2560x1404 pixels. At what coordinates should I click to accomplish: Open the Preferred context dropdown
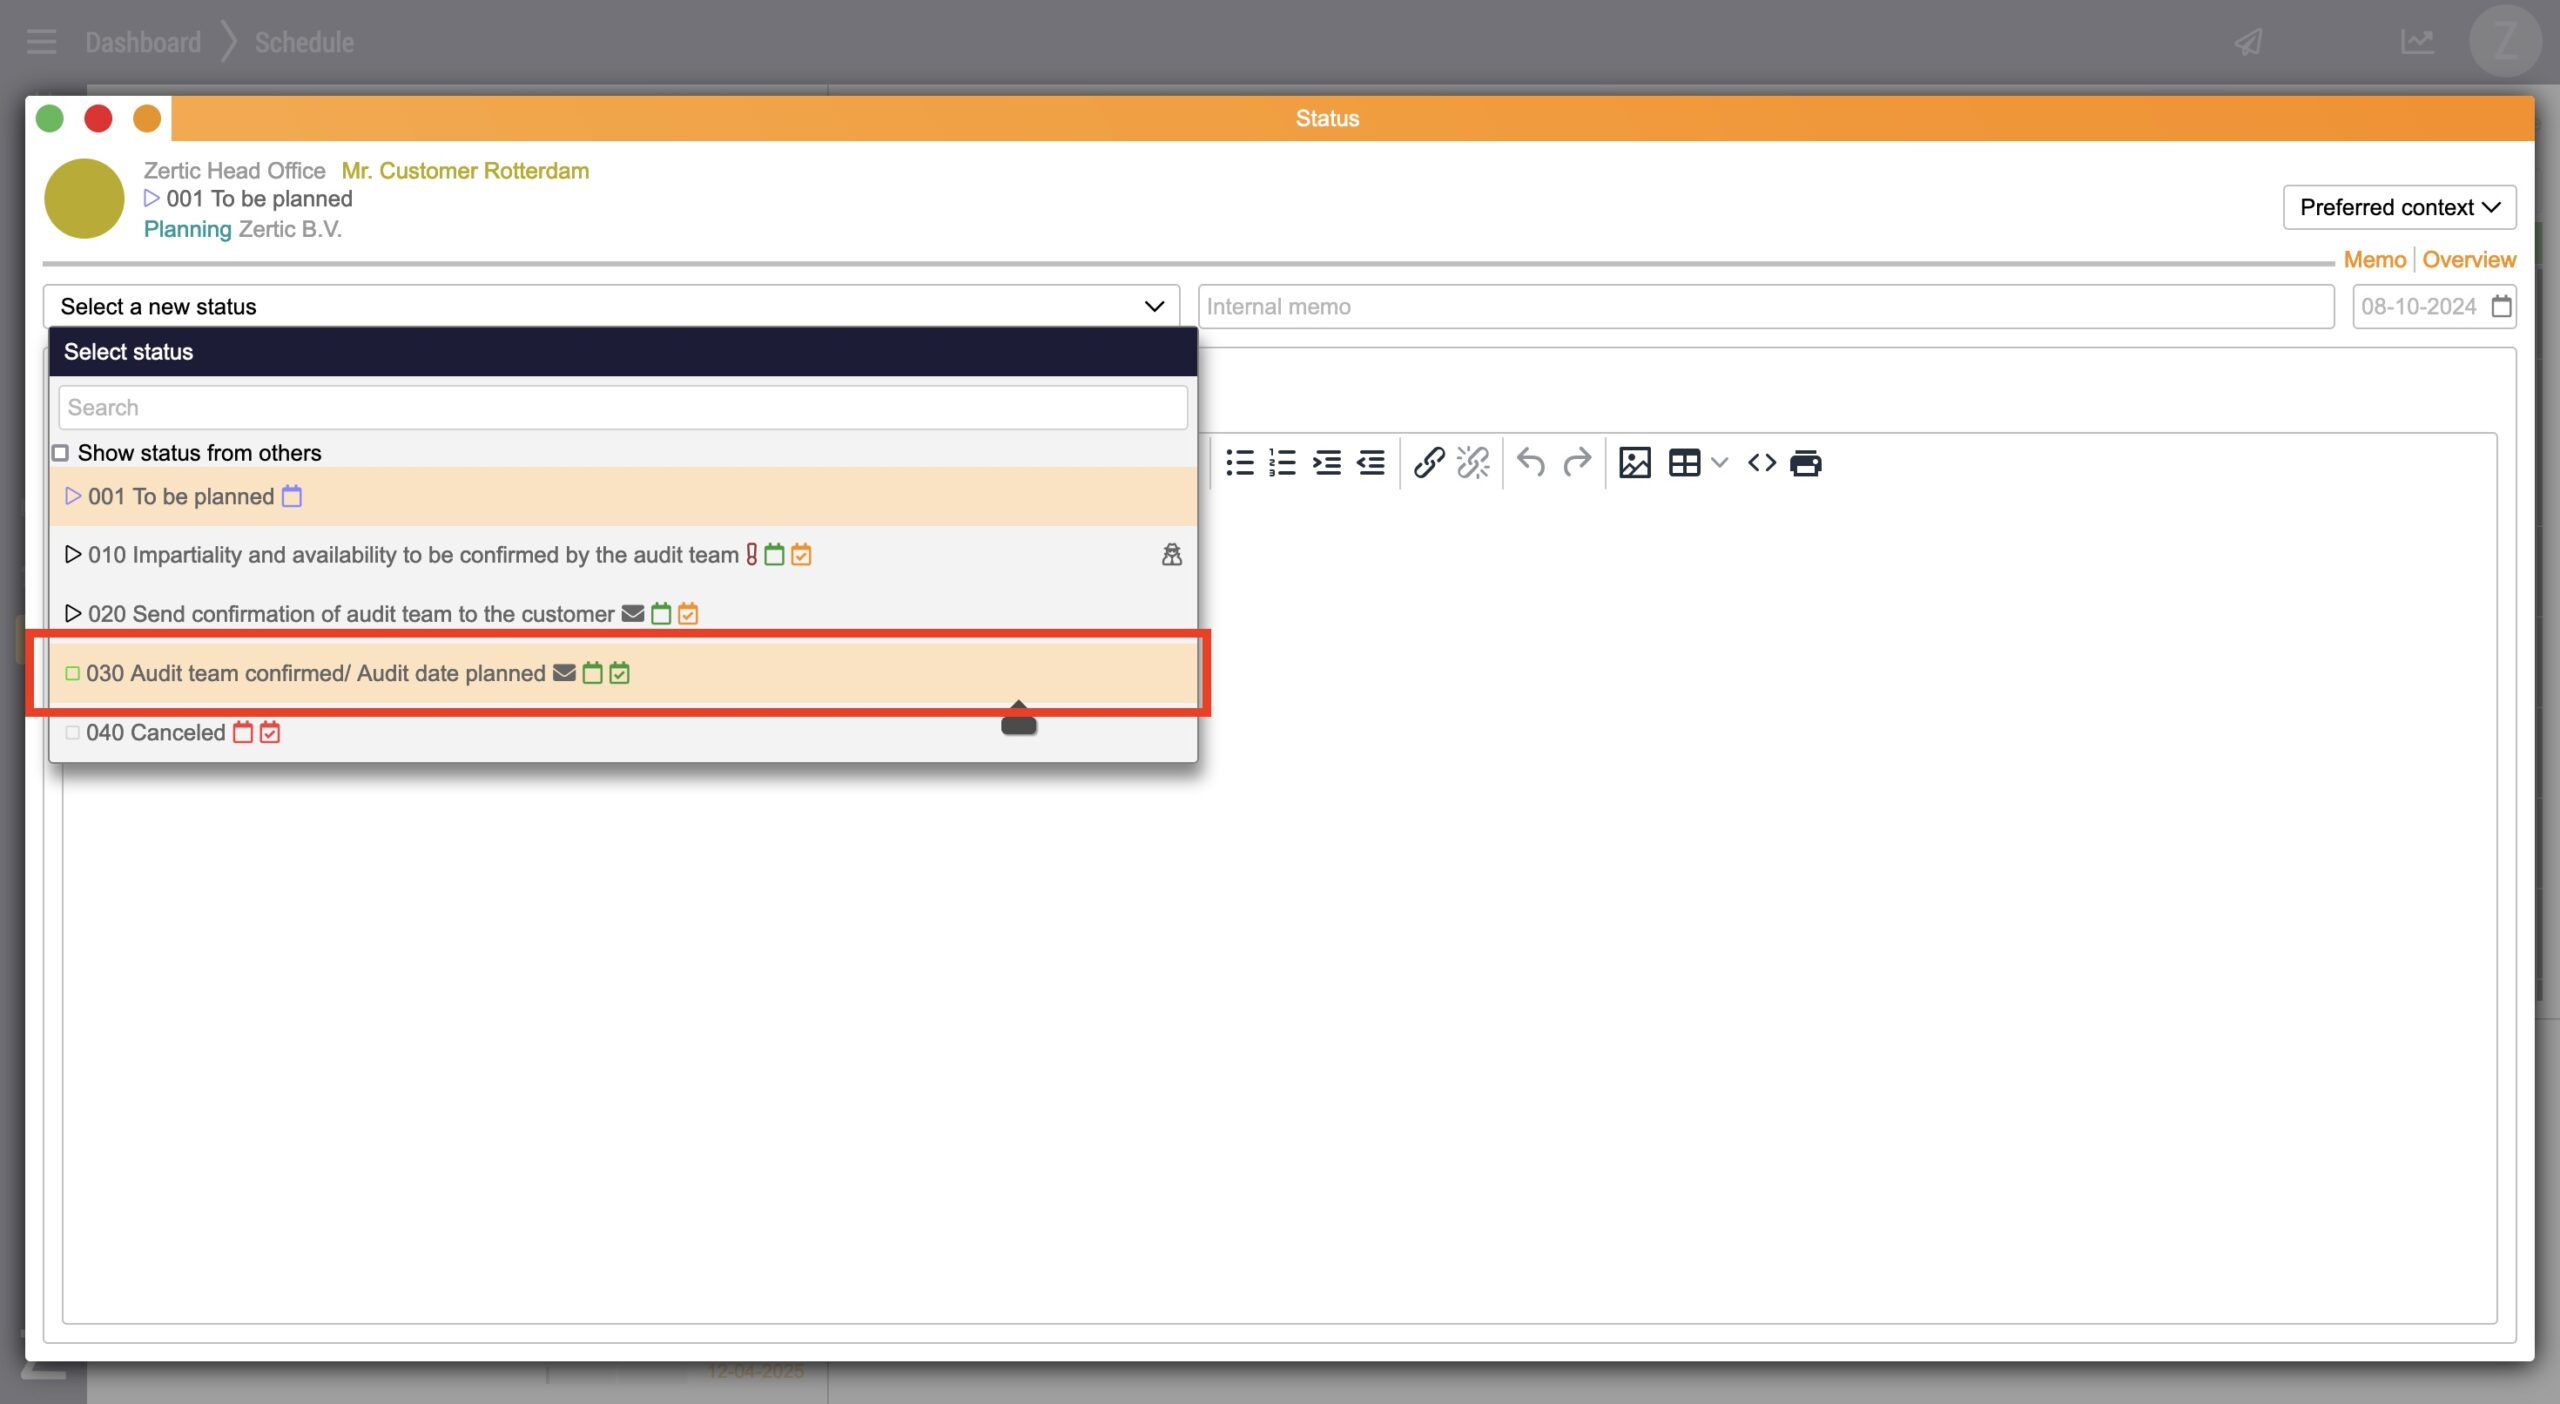click(x=2398, y=207)
